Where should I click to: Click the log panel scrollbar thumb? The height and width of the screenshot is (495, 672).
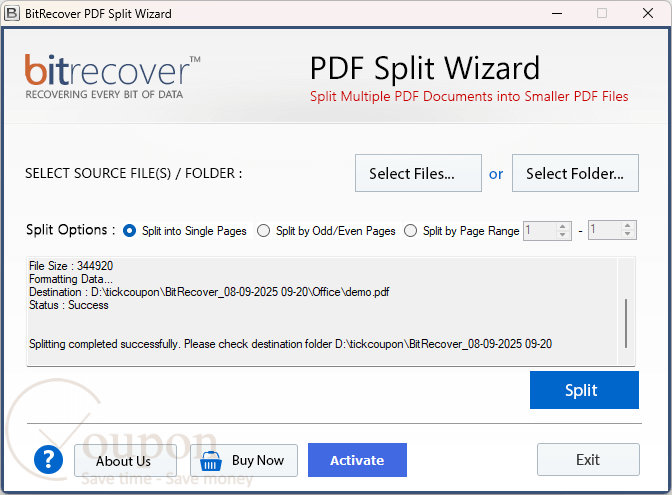pos(626,323)
